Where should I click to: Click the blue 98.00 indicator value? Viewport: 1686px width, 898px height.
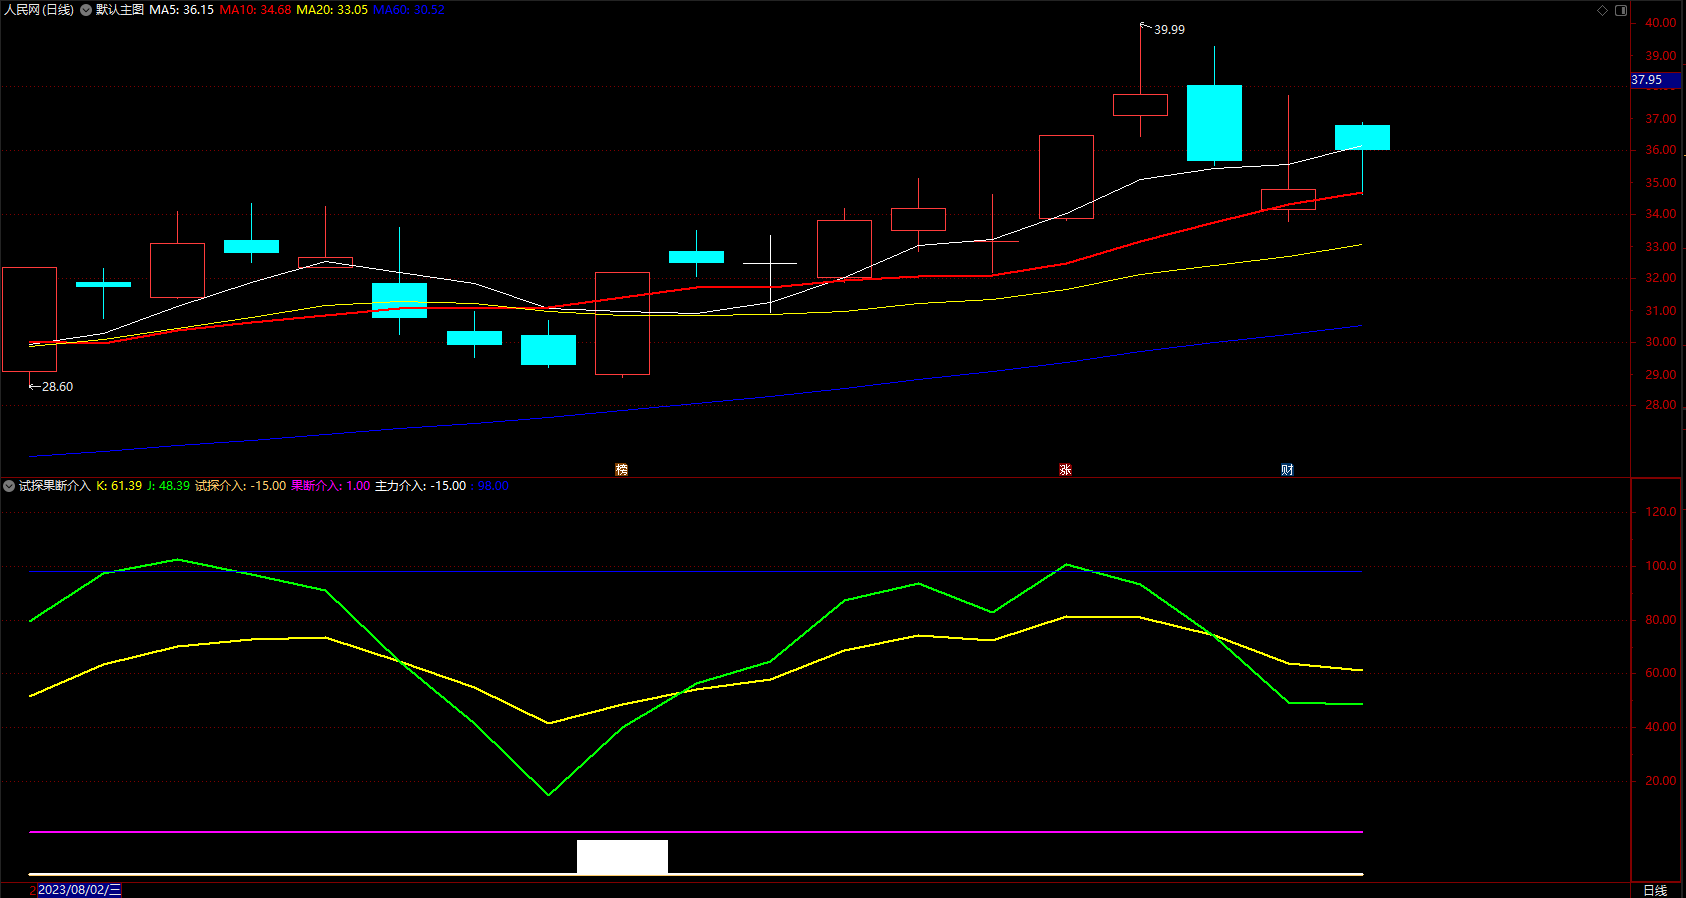pyautogui.click(x=493, y=486)
